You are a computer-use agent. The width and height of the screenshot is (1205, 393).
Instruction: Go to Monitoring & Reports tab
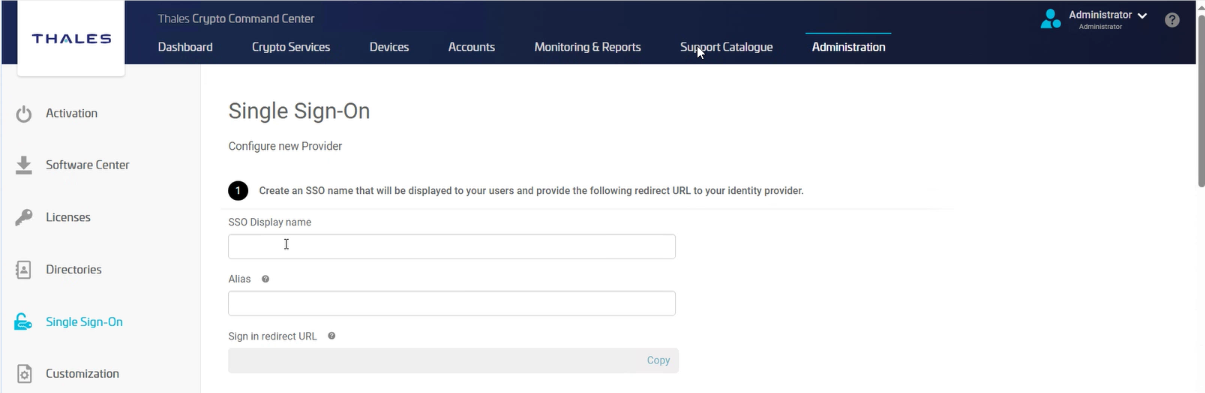pos(588,47)
